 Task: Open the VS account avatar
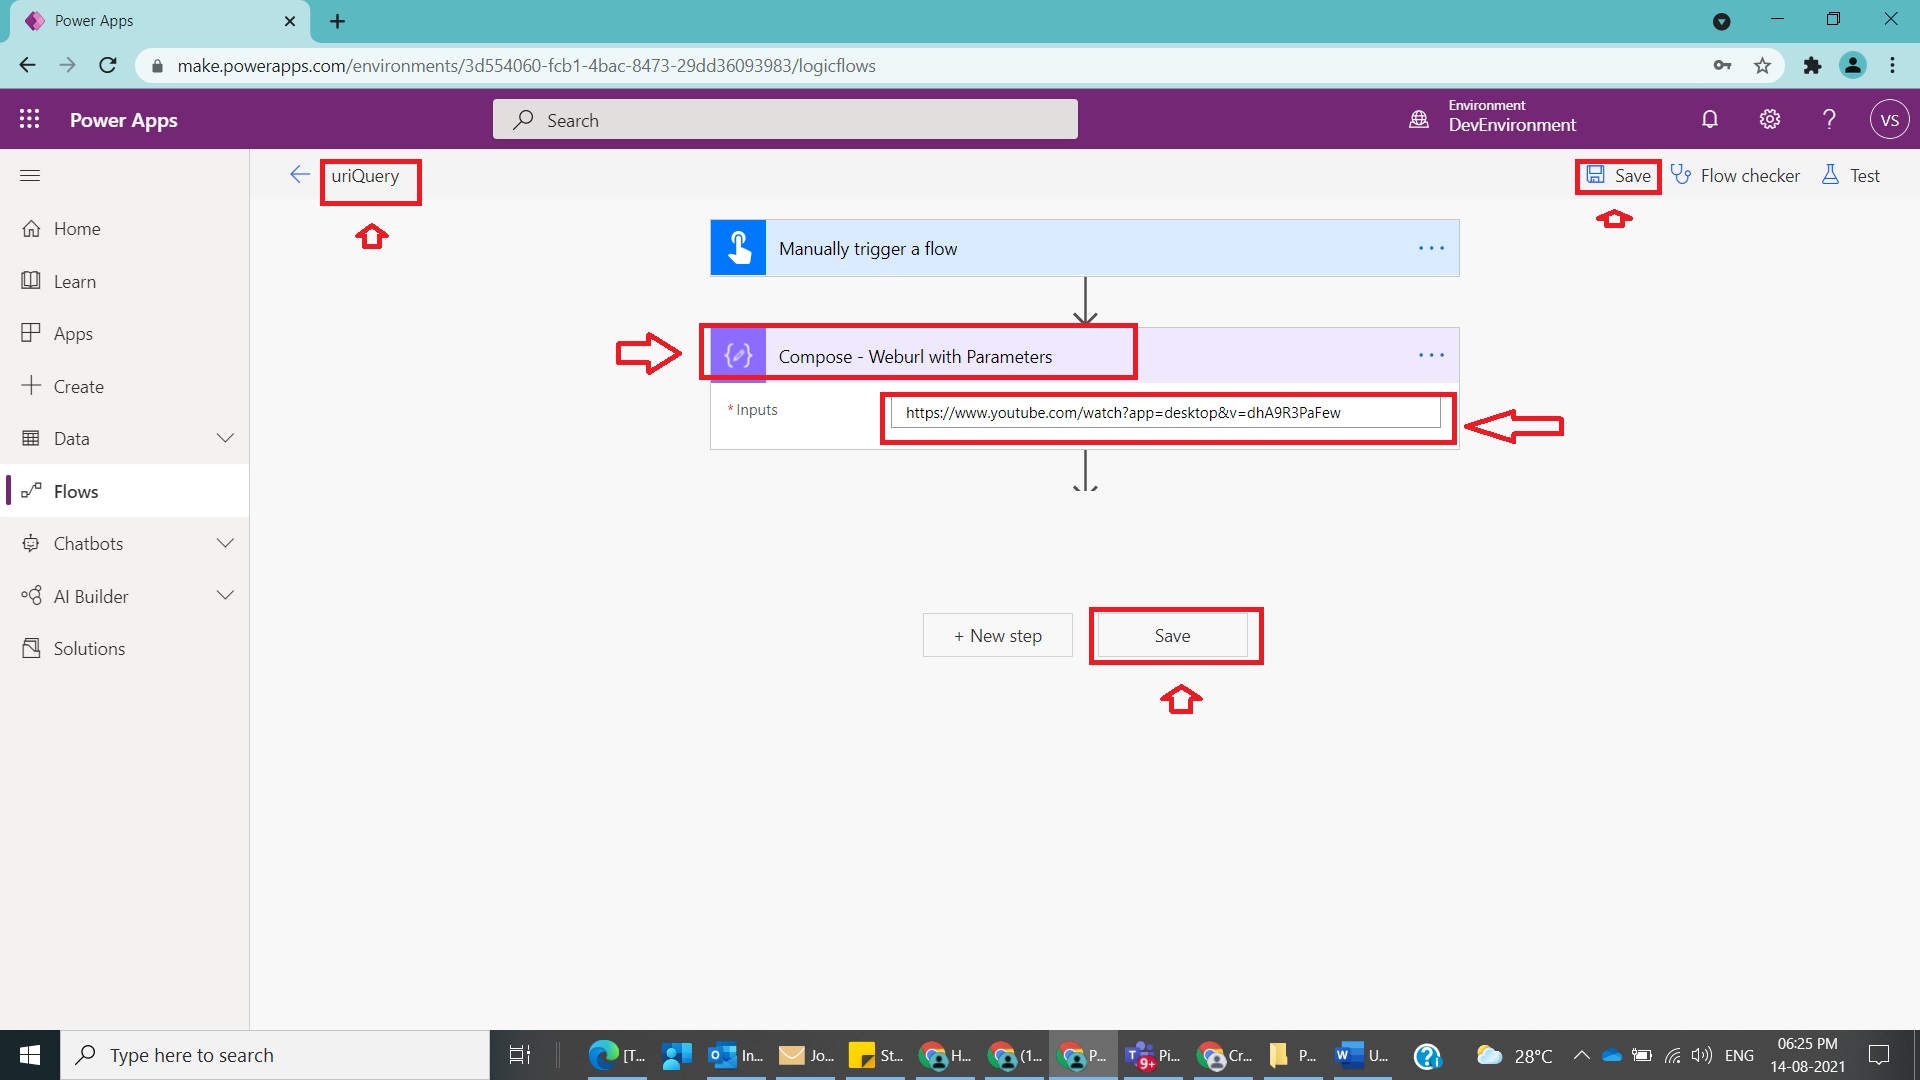pyautogui.click(x=1891, y=118)
